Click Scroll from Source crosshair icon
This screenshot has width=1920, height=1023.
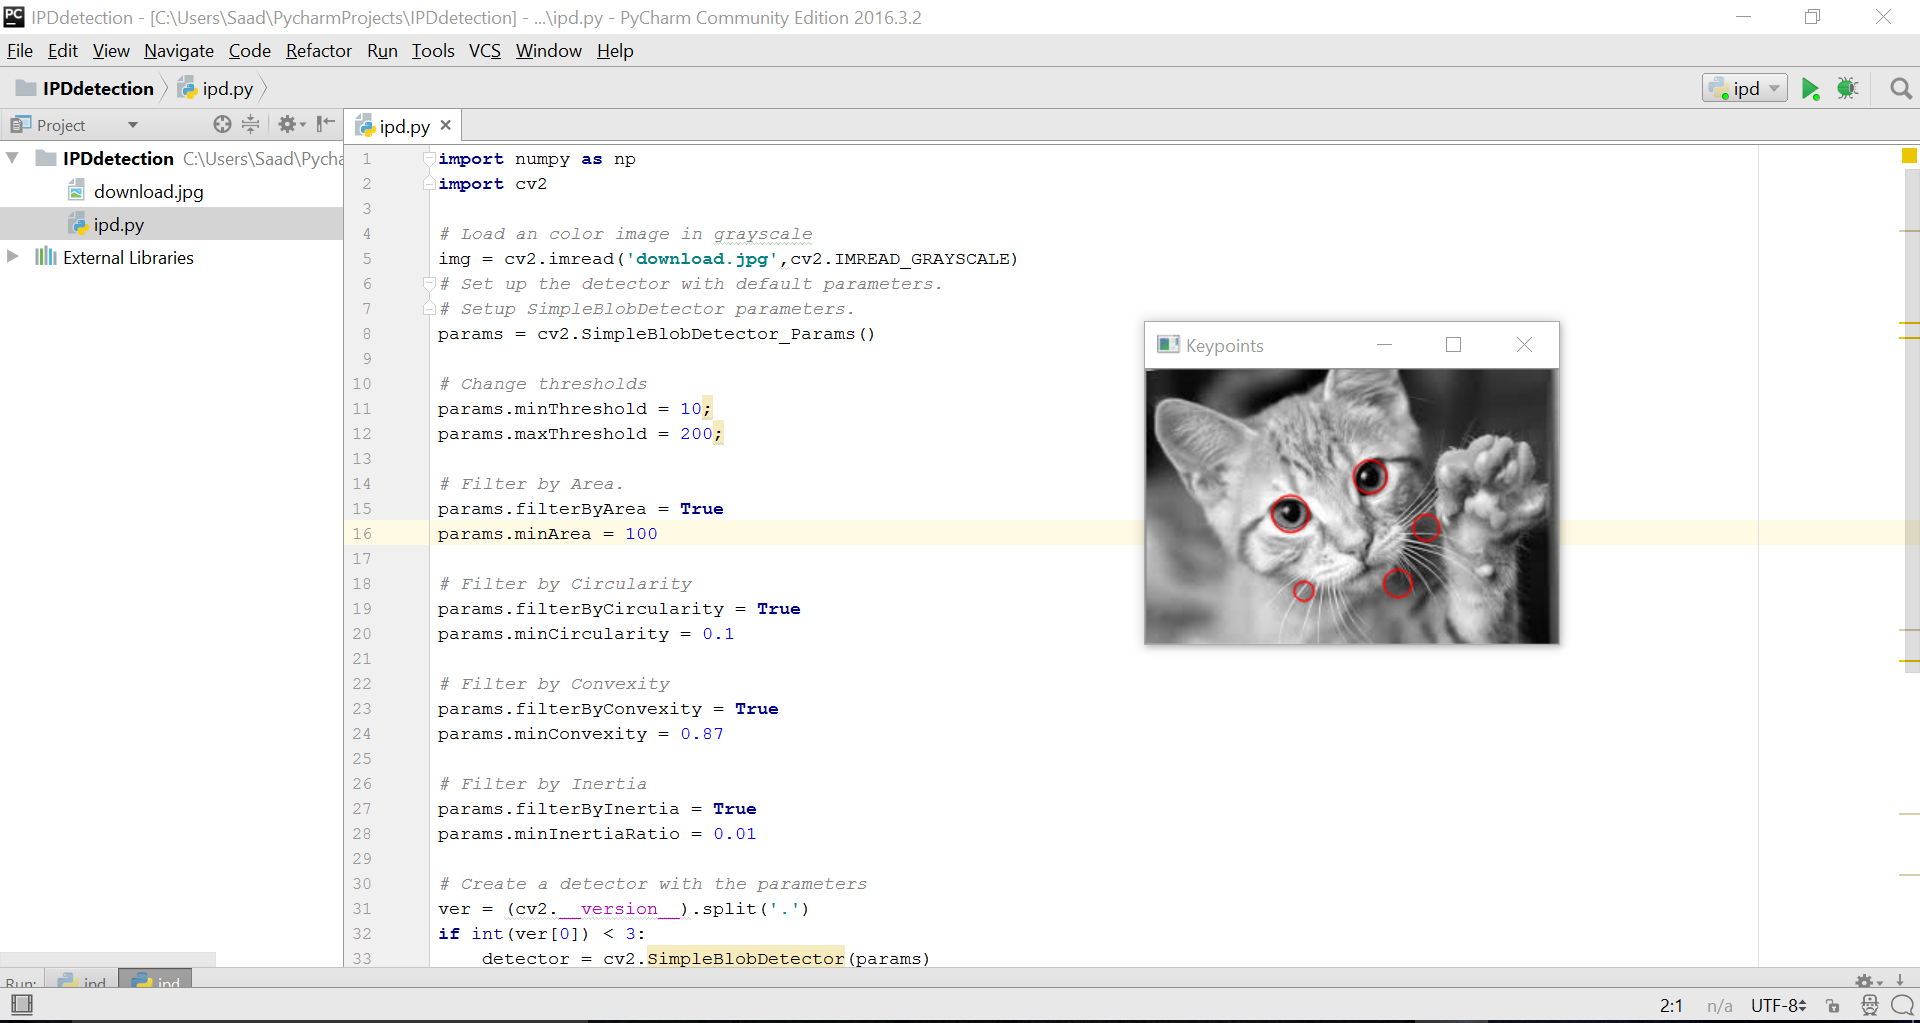tap(222, 124)
